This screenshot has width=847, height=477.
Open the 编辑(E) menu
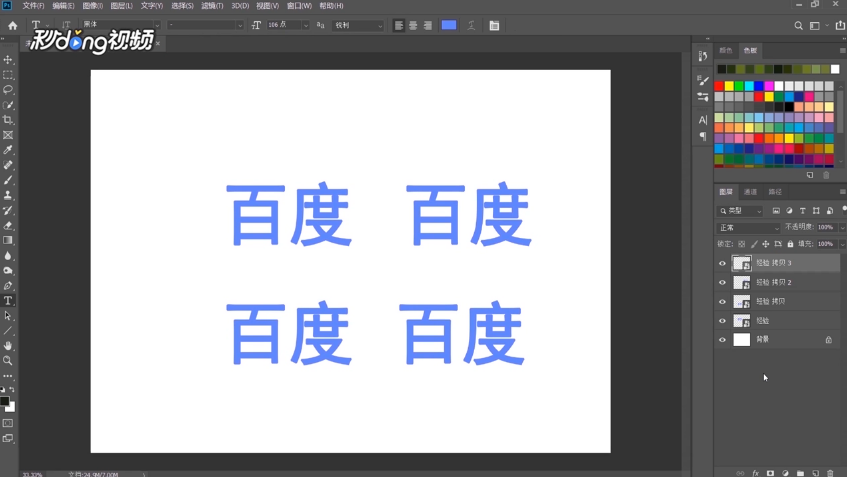[x=63, y=5]
